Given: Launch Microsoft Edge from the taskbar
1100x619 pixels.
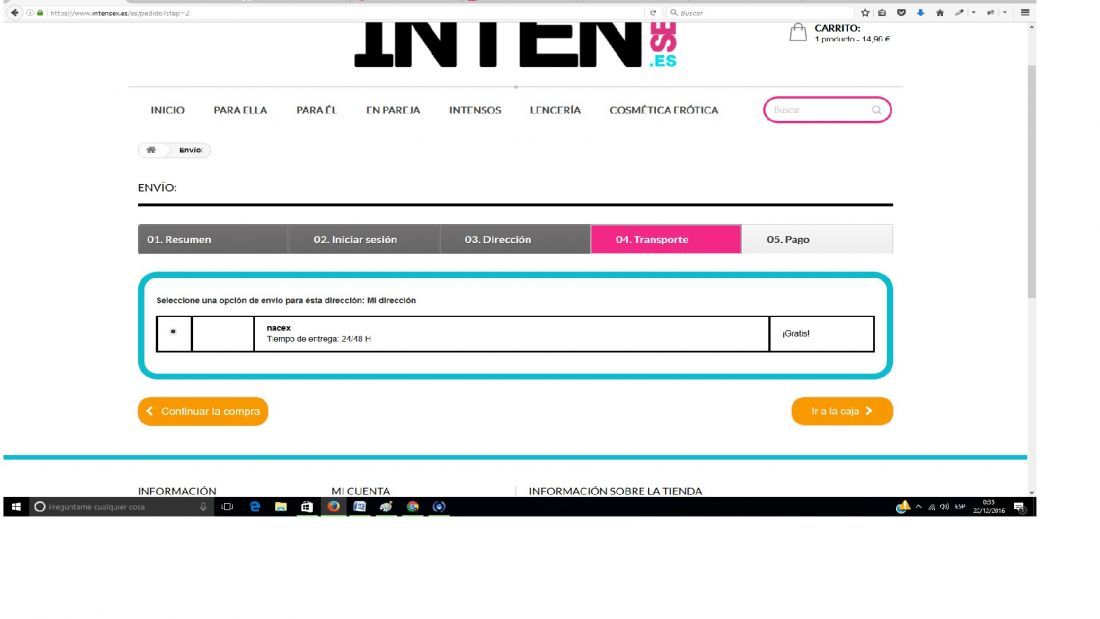Looking at the screenshot, I should tap(255, 507).
